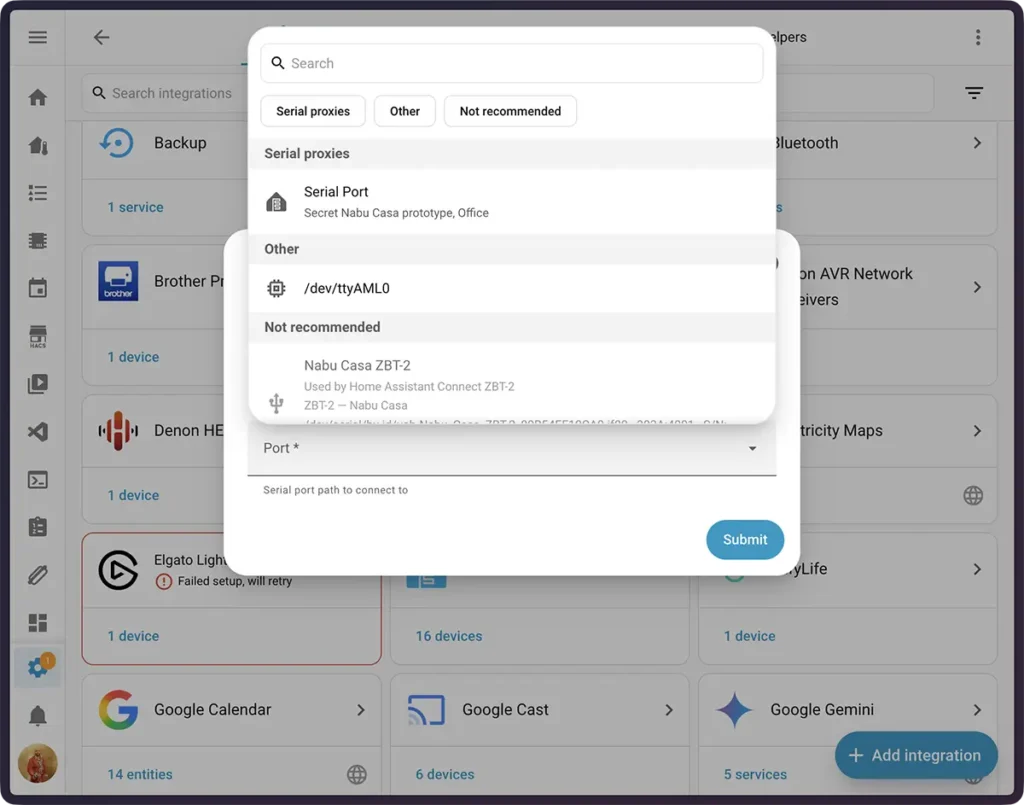This screenshot has height=805, width=1024.
Task: Expand the Denon AVR Network Receivers chevron
Action: click(x=977, y=287)
